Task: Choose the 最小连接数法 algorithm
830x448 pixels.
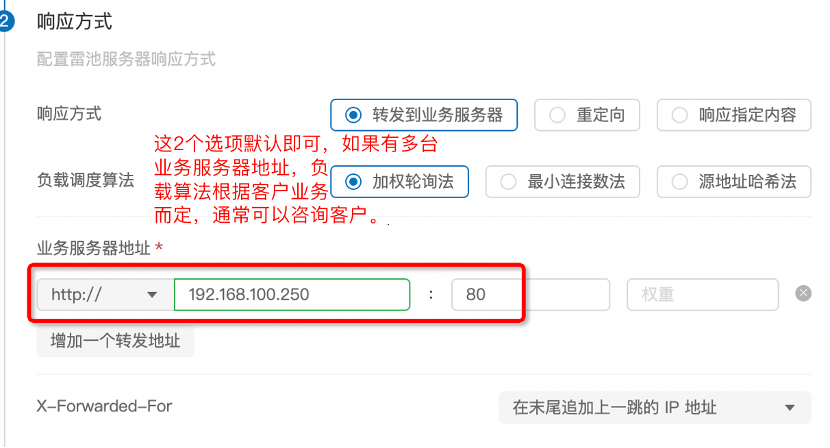Action: [x=565, y=182]
